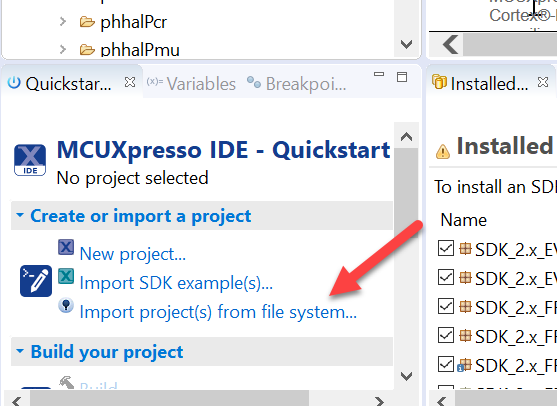
Task: Open the New project... link
Action: coord(133,254)
